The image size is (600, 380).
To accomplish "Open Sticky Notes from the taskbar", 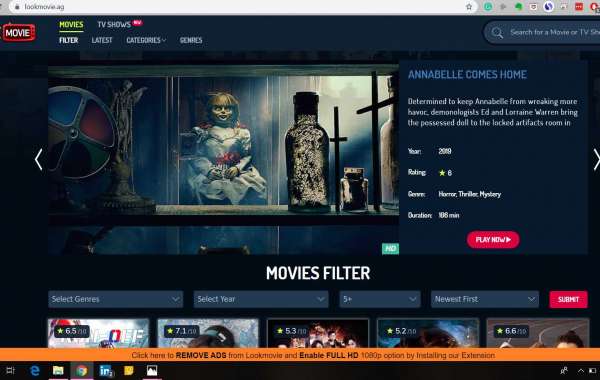I will tap(129, 370).
